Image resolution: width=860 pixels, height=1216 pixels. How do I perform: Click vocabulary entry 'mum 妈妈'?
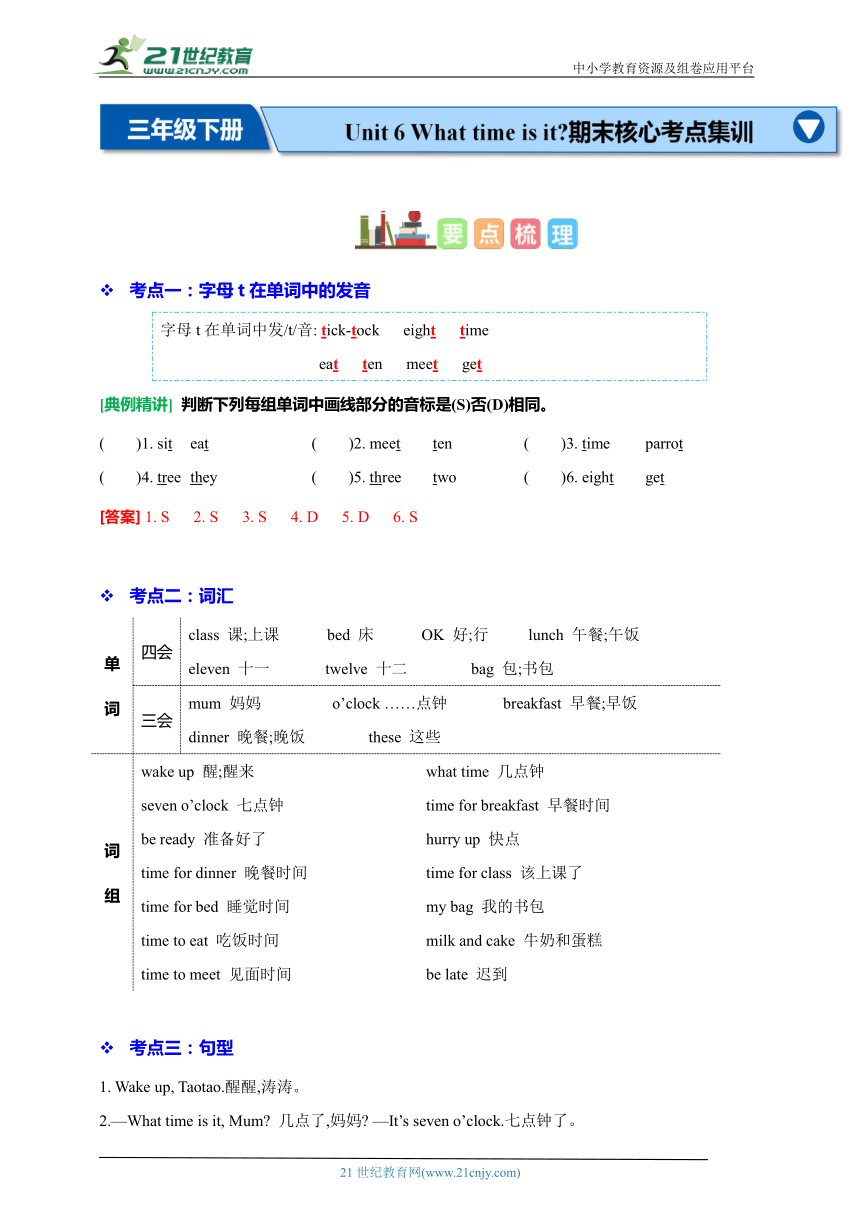(x=224, y=703)
